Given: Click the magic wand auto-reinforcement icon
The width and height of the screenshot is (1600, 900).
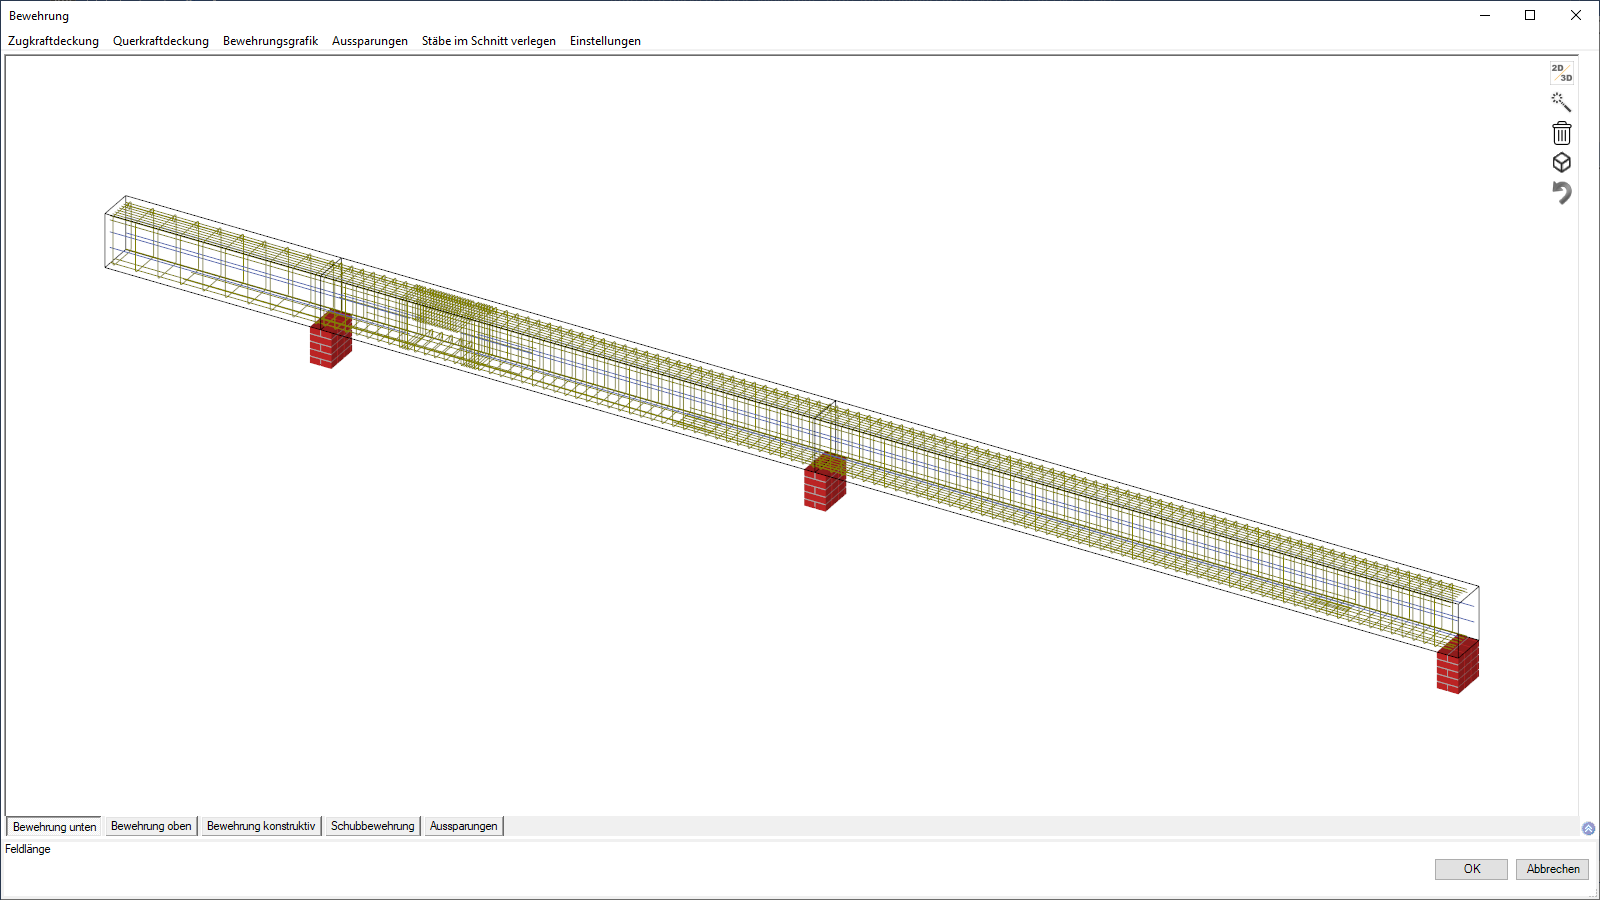Looking at the screenshot, I should pyautogui.click(x=1561, y=102).
